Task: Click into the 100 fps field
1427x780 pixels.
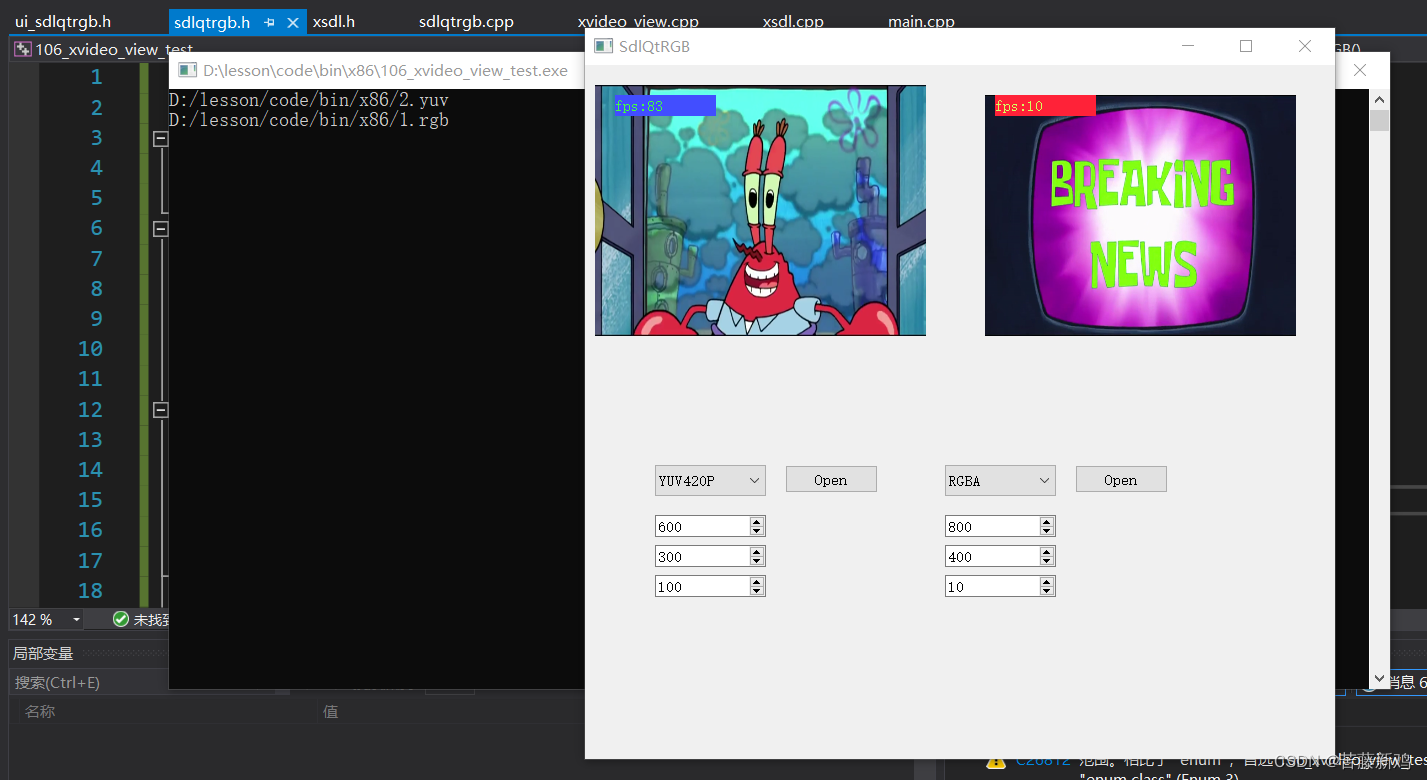Action: (703, 587)
